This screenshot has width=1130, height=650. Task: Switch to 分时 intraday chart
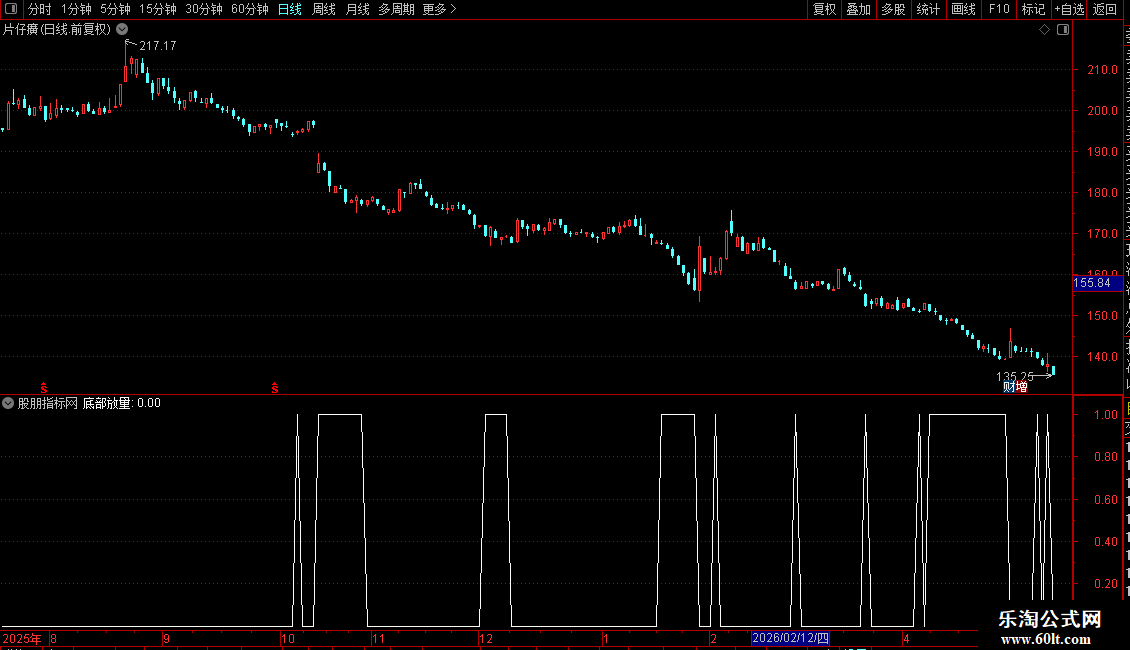40,9
